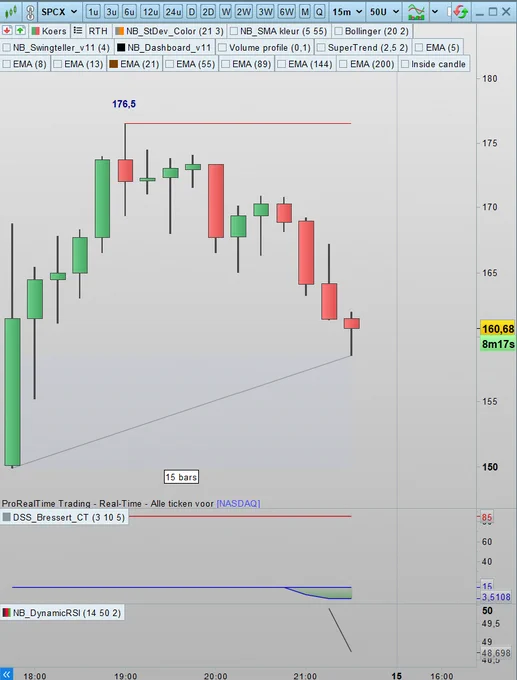Toggle the RTH session button
Viewport: 517px width, 680px height.
pos(98,31)
